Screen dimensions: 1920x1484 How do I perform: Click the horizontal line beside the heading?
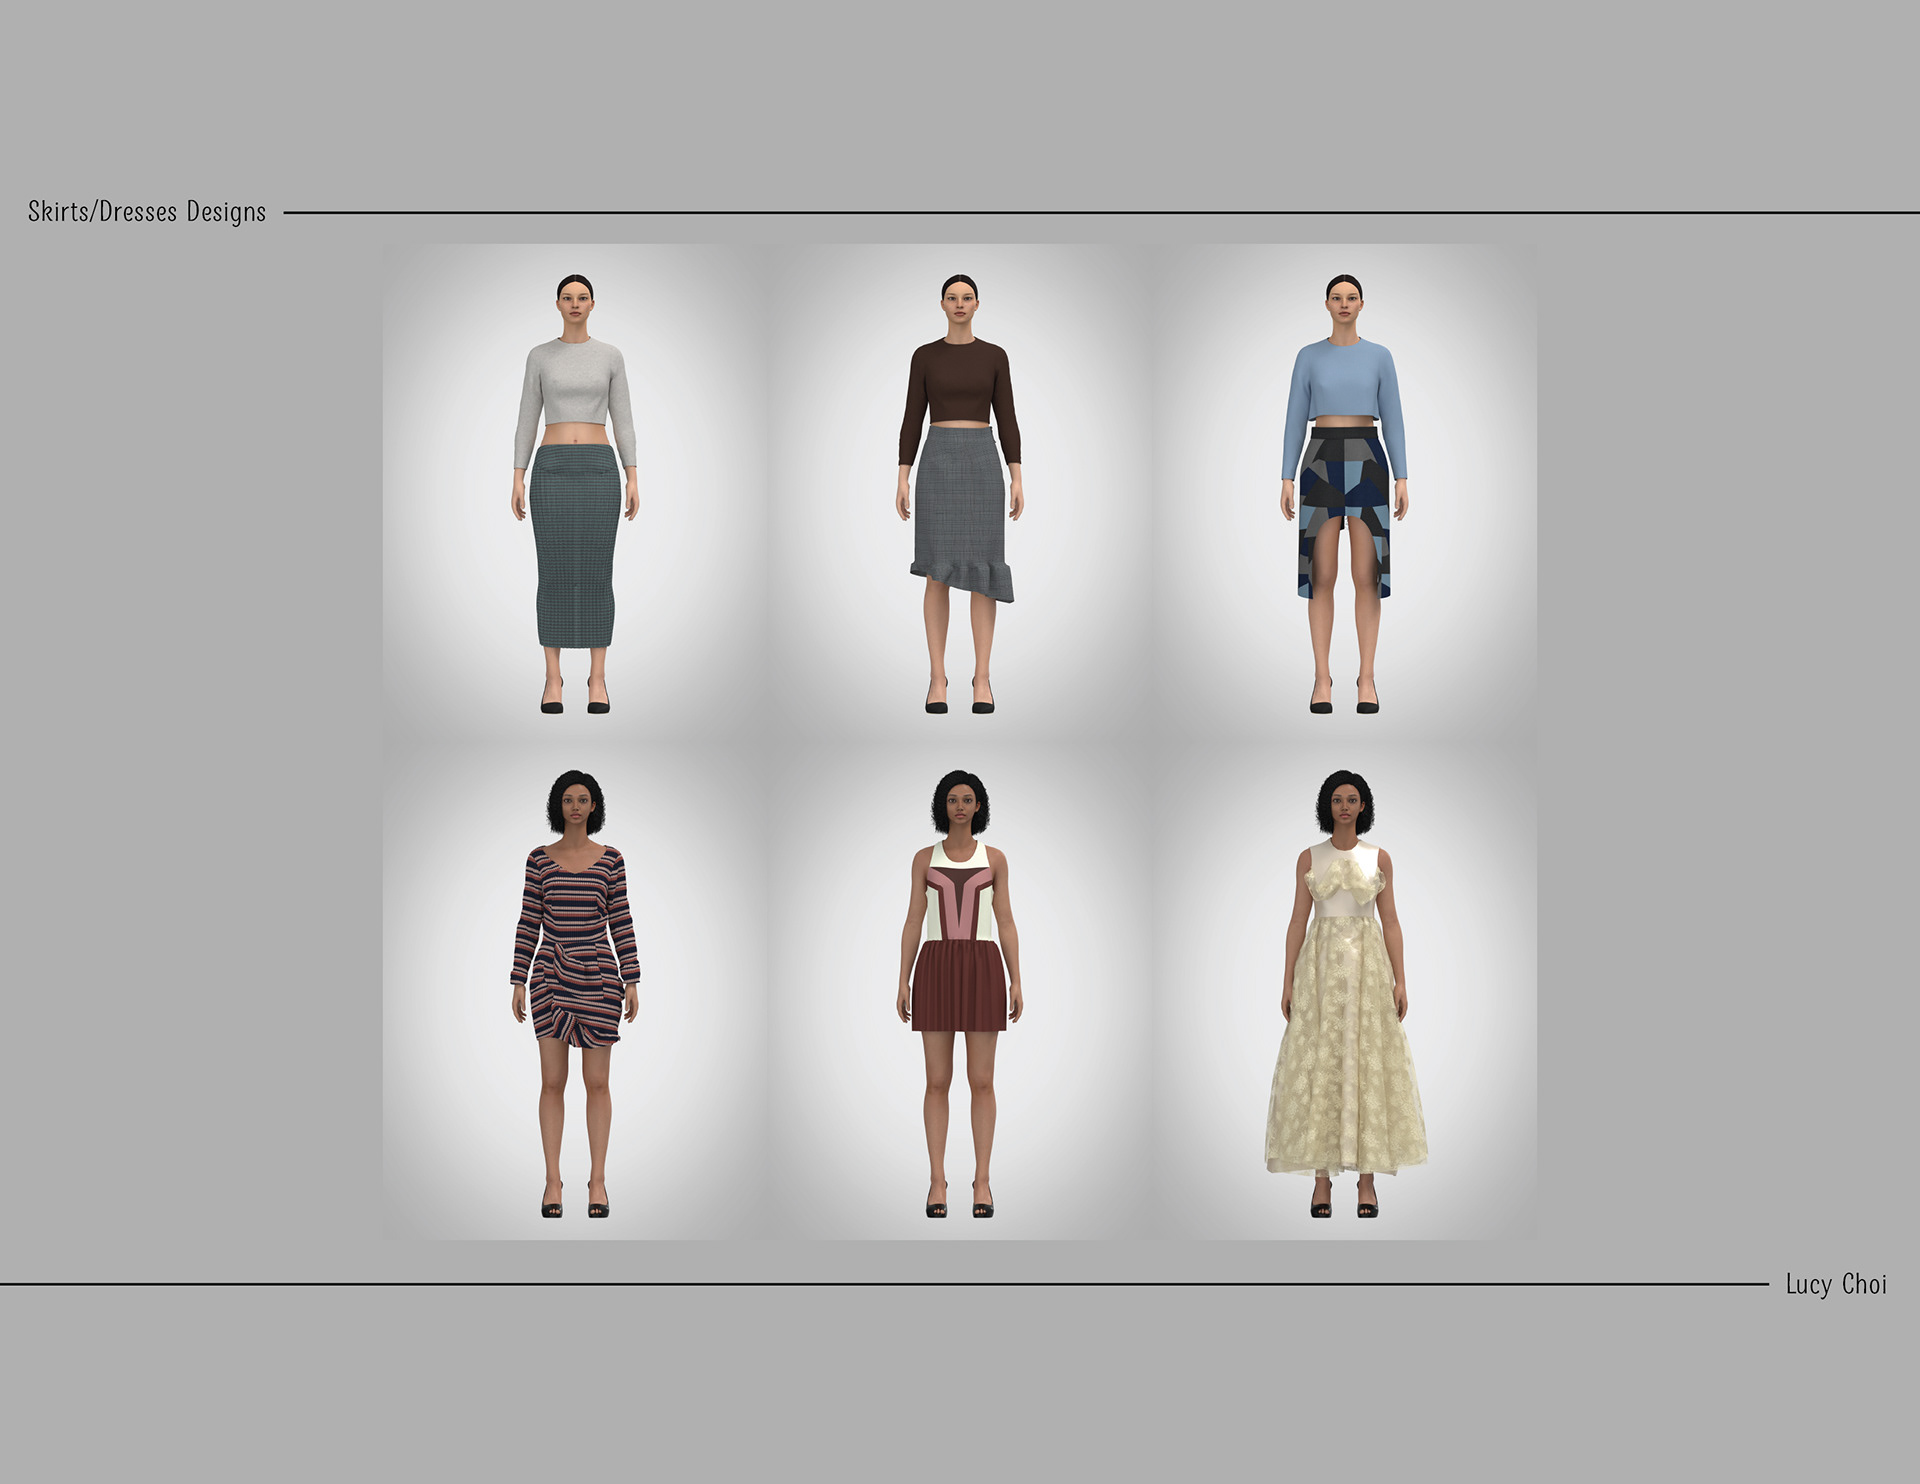1100,212
